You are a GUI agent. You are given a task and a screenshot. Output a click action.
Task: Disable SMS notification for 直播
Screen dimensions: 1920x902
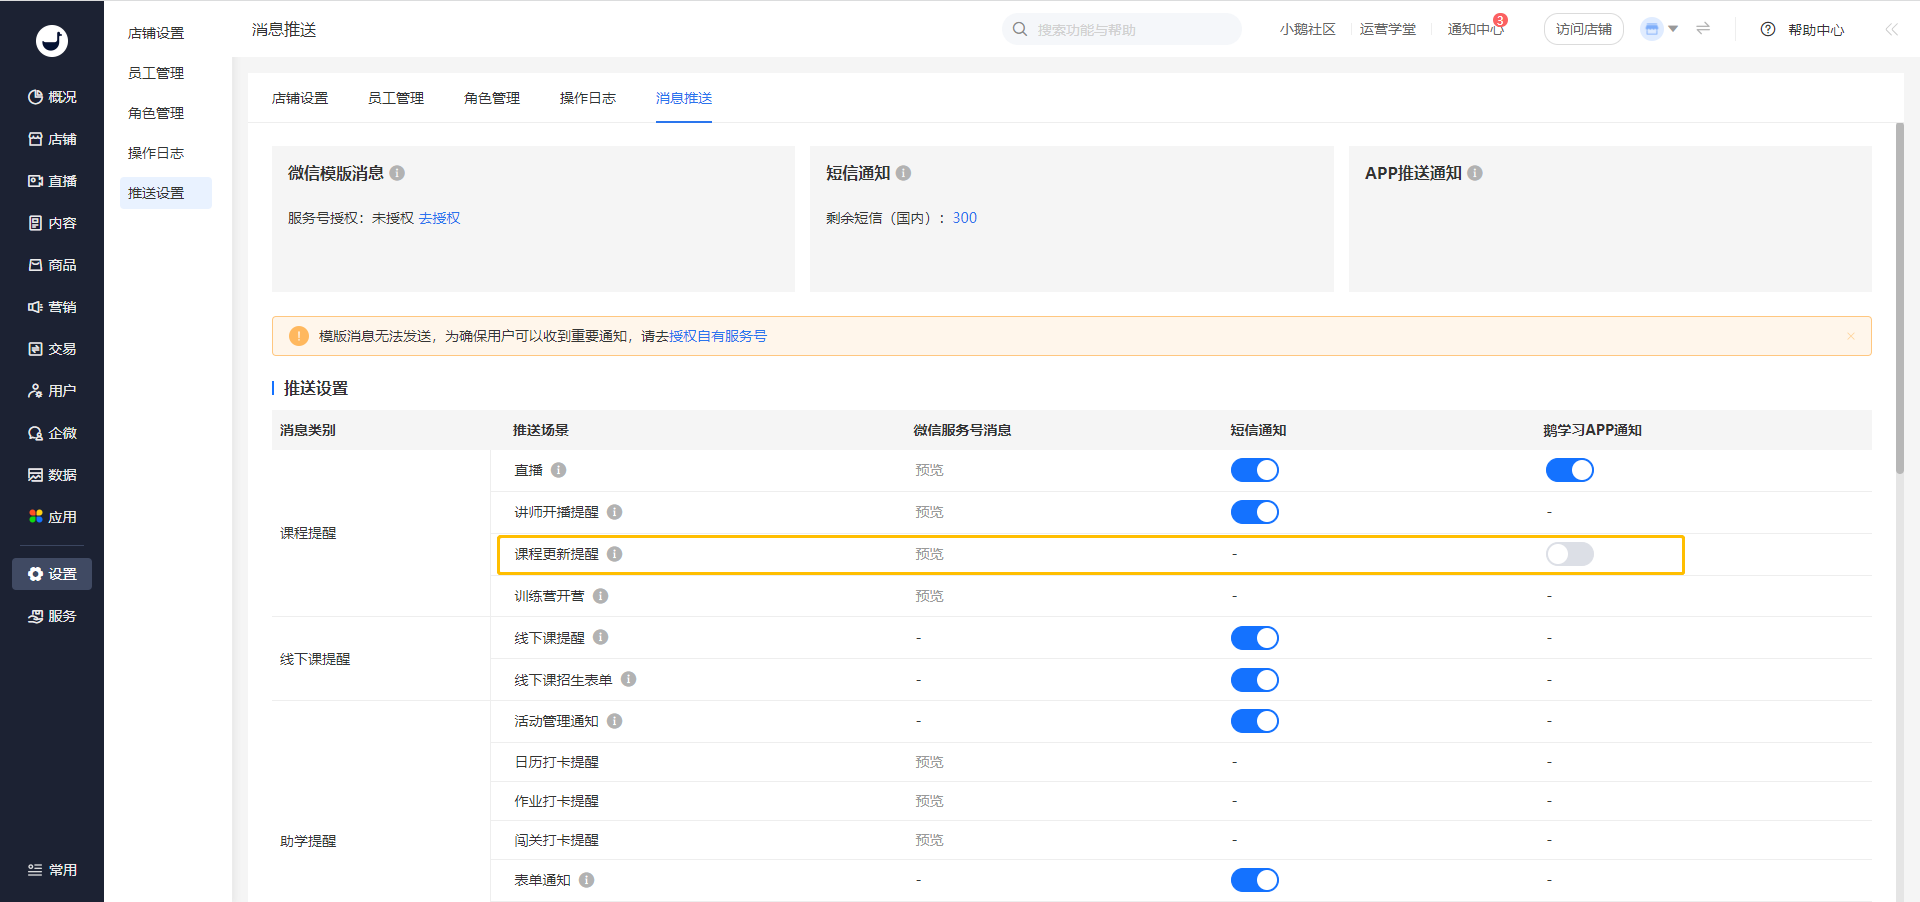1254,470
